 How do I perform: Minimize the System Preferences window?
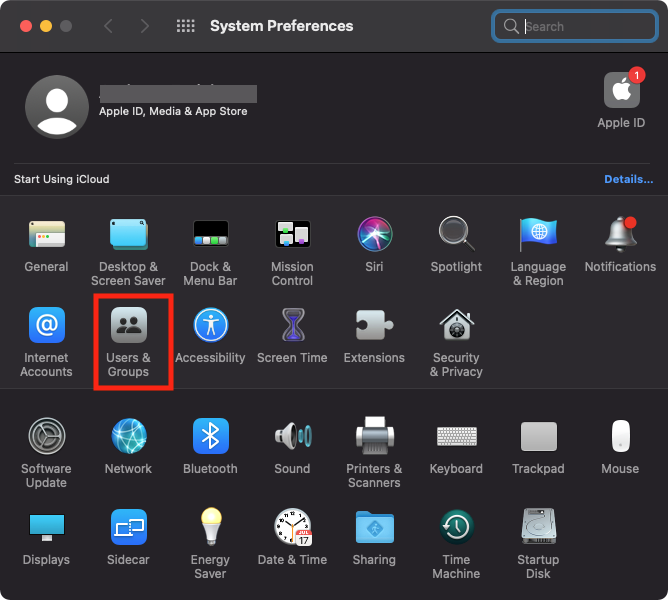tap(46, 26)
